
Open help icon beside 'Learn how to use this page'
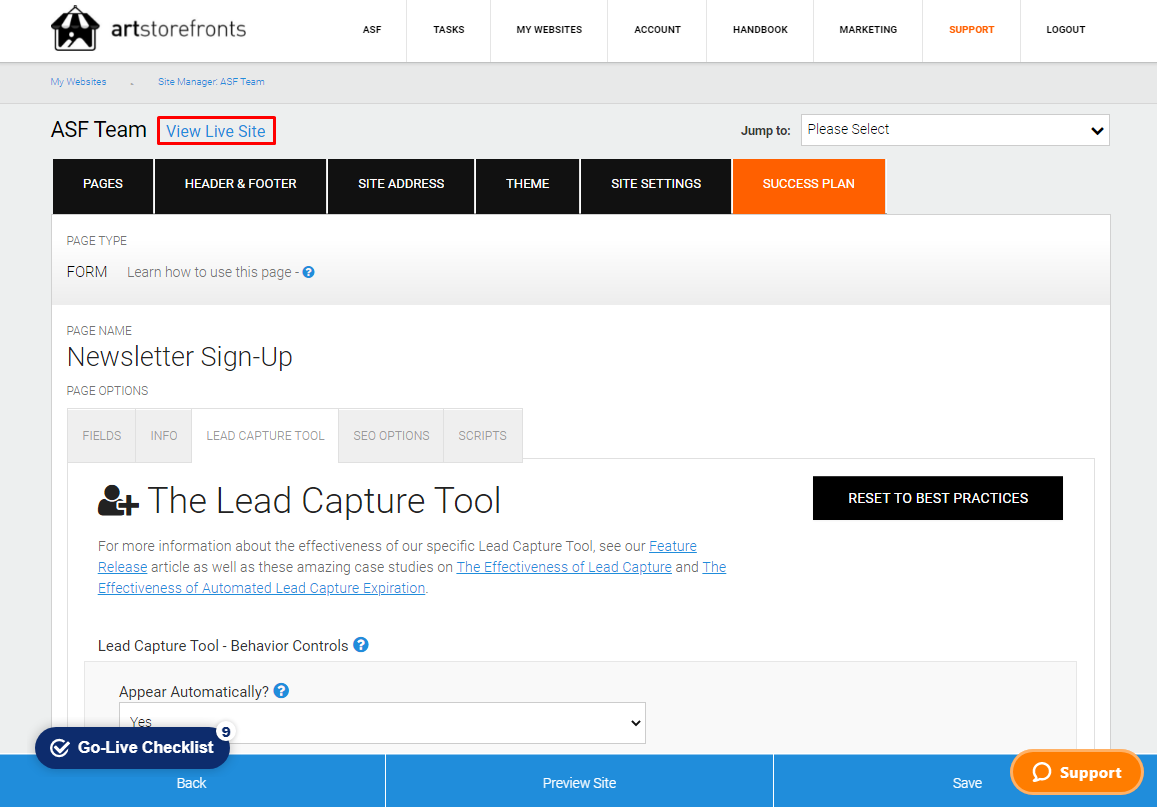pyautogui.click(x=308, y=272)
